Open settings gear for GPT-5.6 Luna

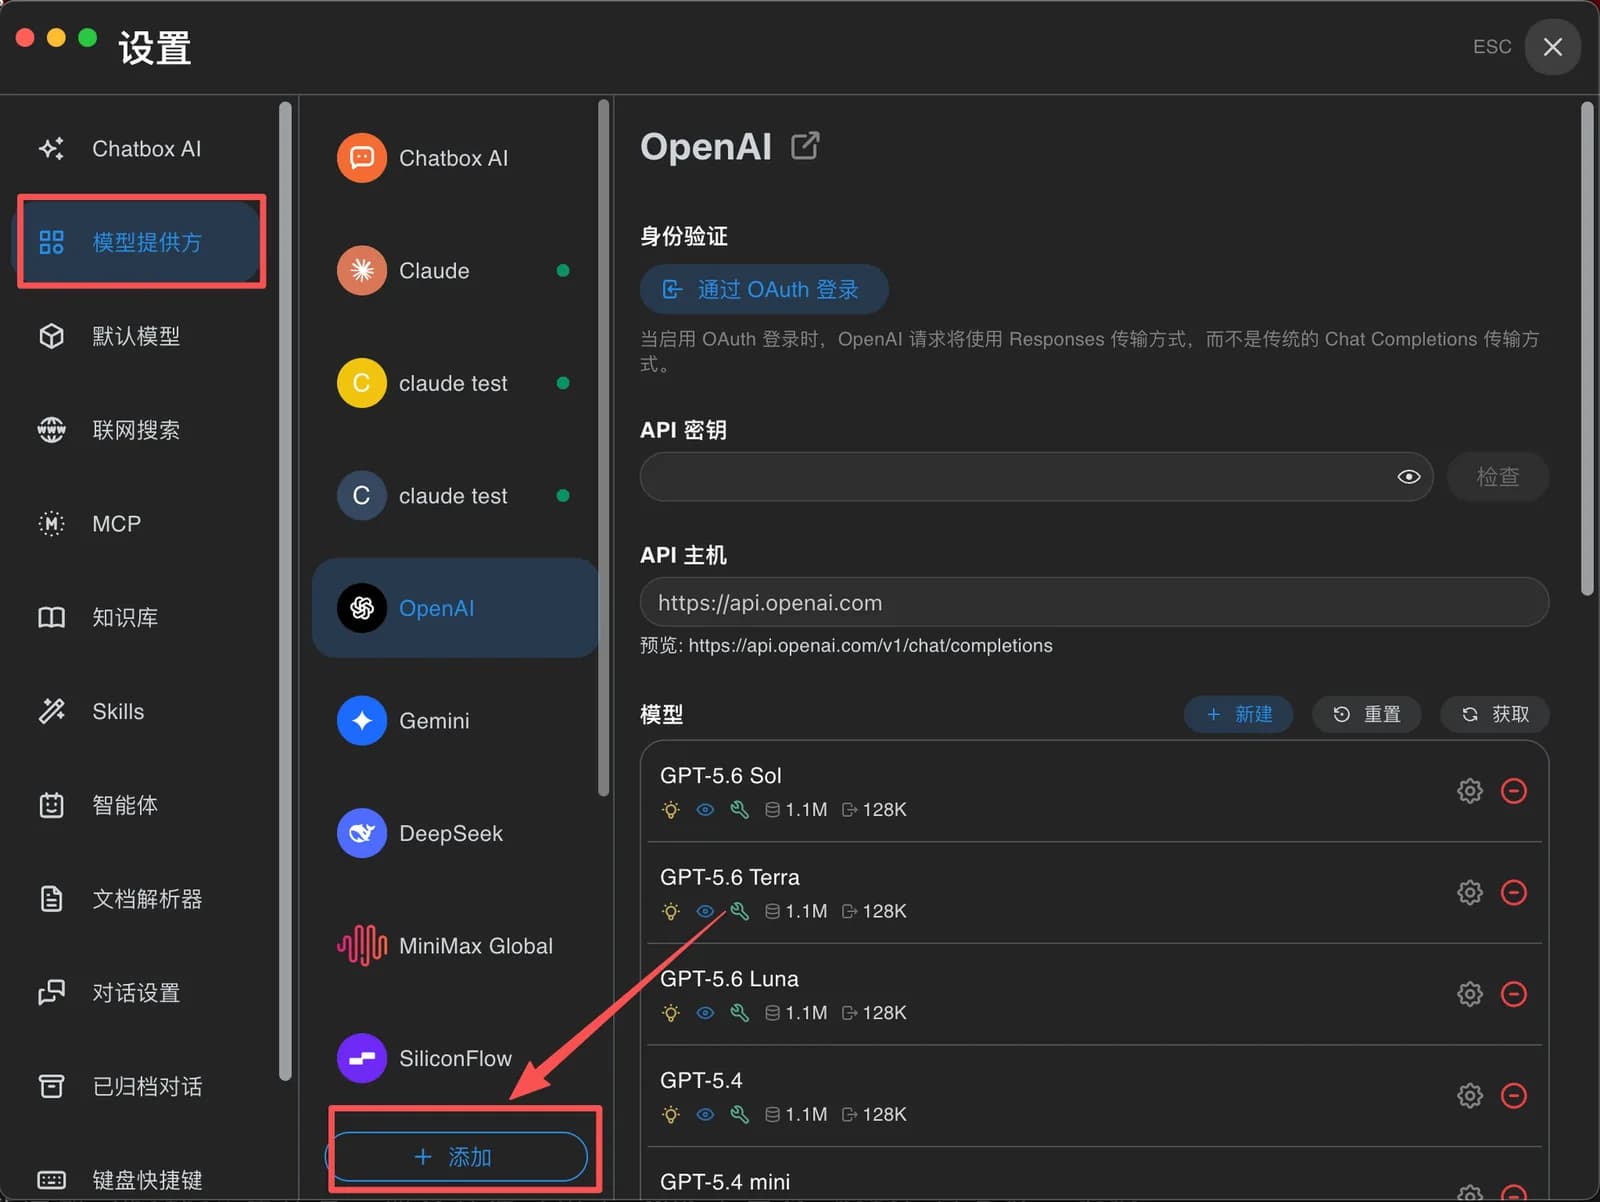pos(1469,994)
